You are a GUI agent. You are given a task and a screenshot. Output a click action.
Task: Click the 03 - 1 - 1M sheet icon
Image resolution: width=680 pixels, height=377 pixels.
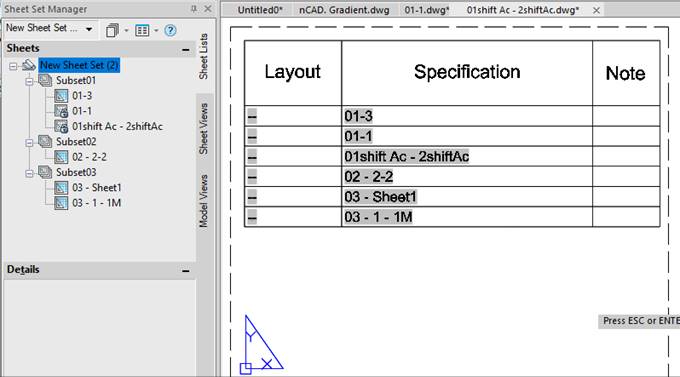[x=61, y=203]
